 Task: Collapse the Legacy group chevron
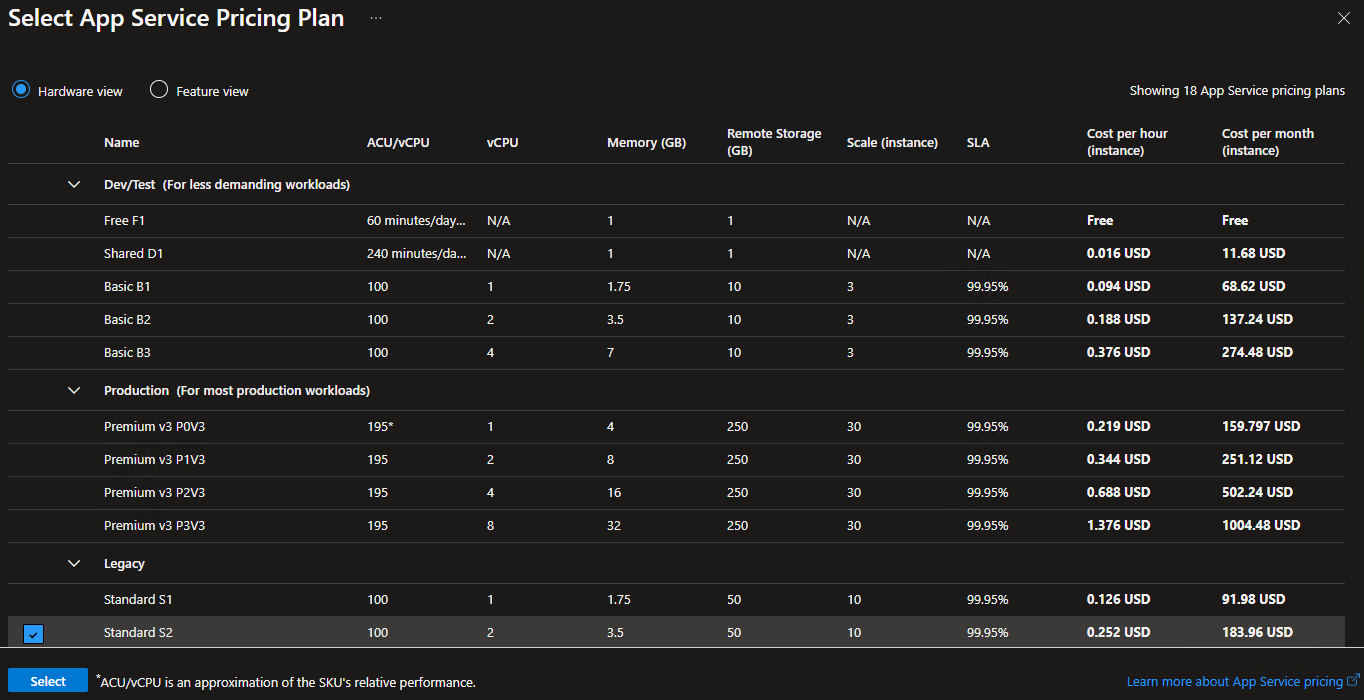(74, 563)
